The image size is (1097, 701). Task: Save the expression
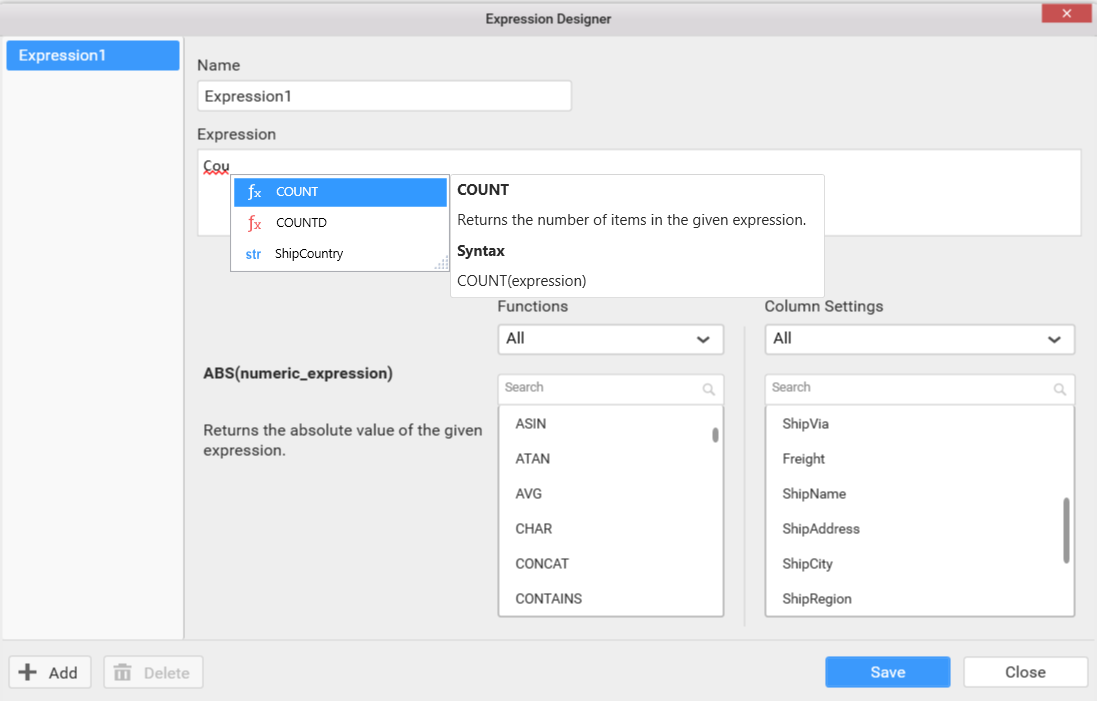tap(887, 672)
